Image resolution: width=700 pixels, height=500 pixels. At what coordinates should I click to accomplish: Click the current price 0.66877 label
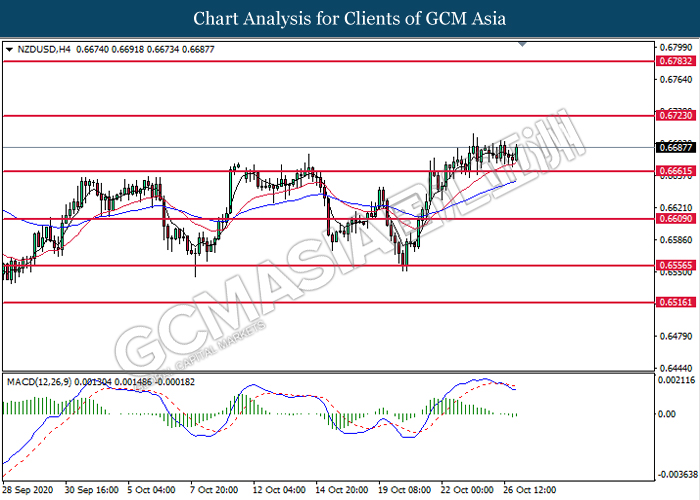click(676, 147)
